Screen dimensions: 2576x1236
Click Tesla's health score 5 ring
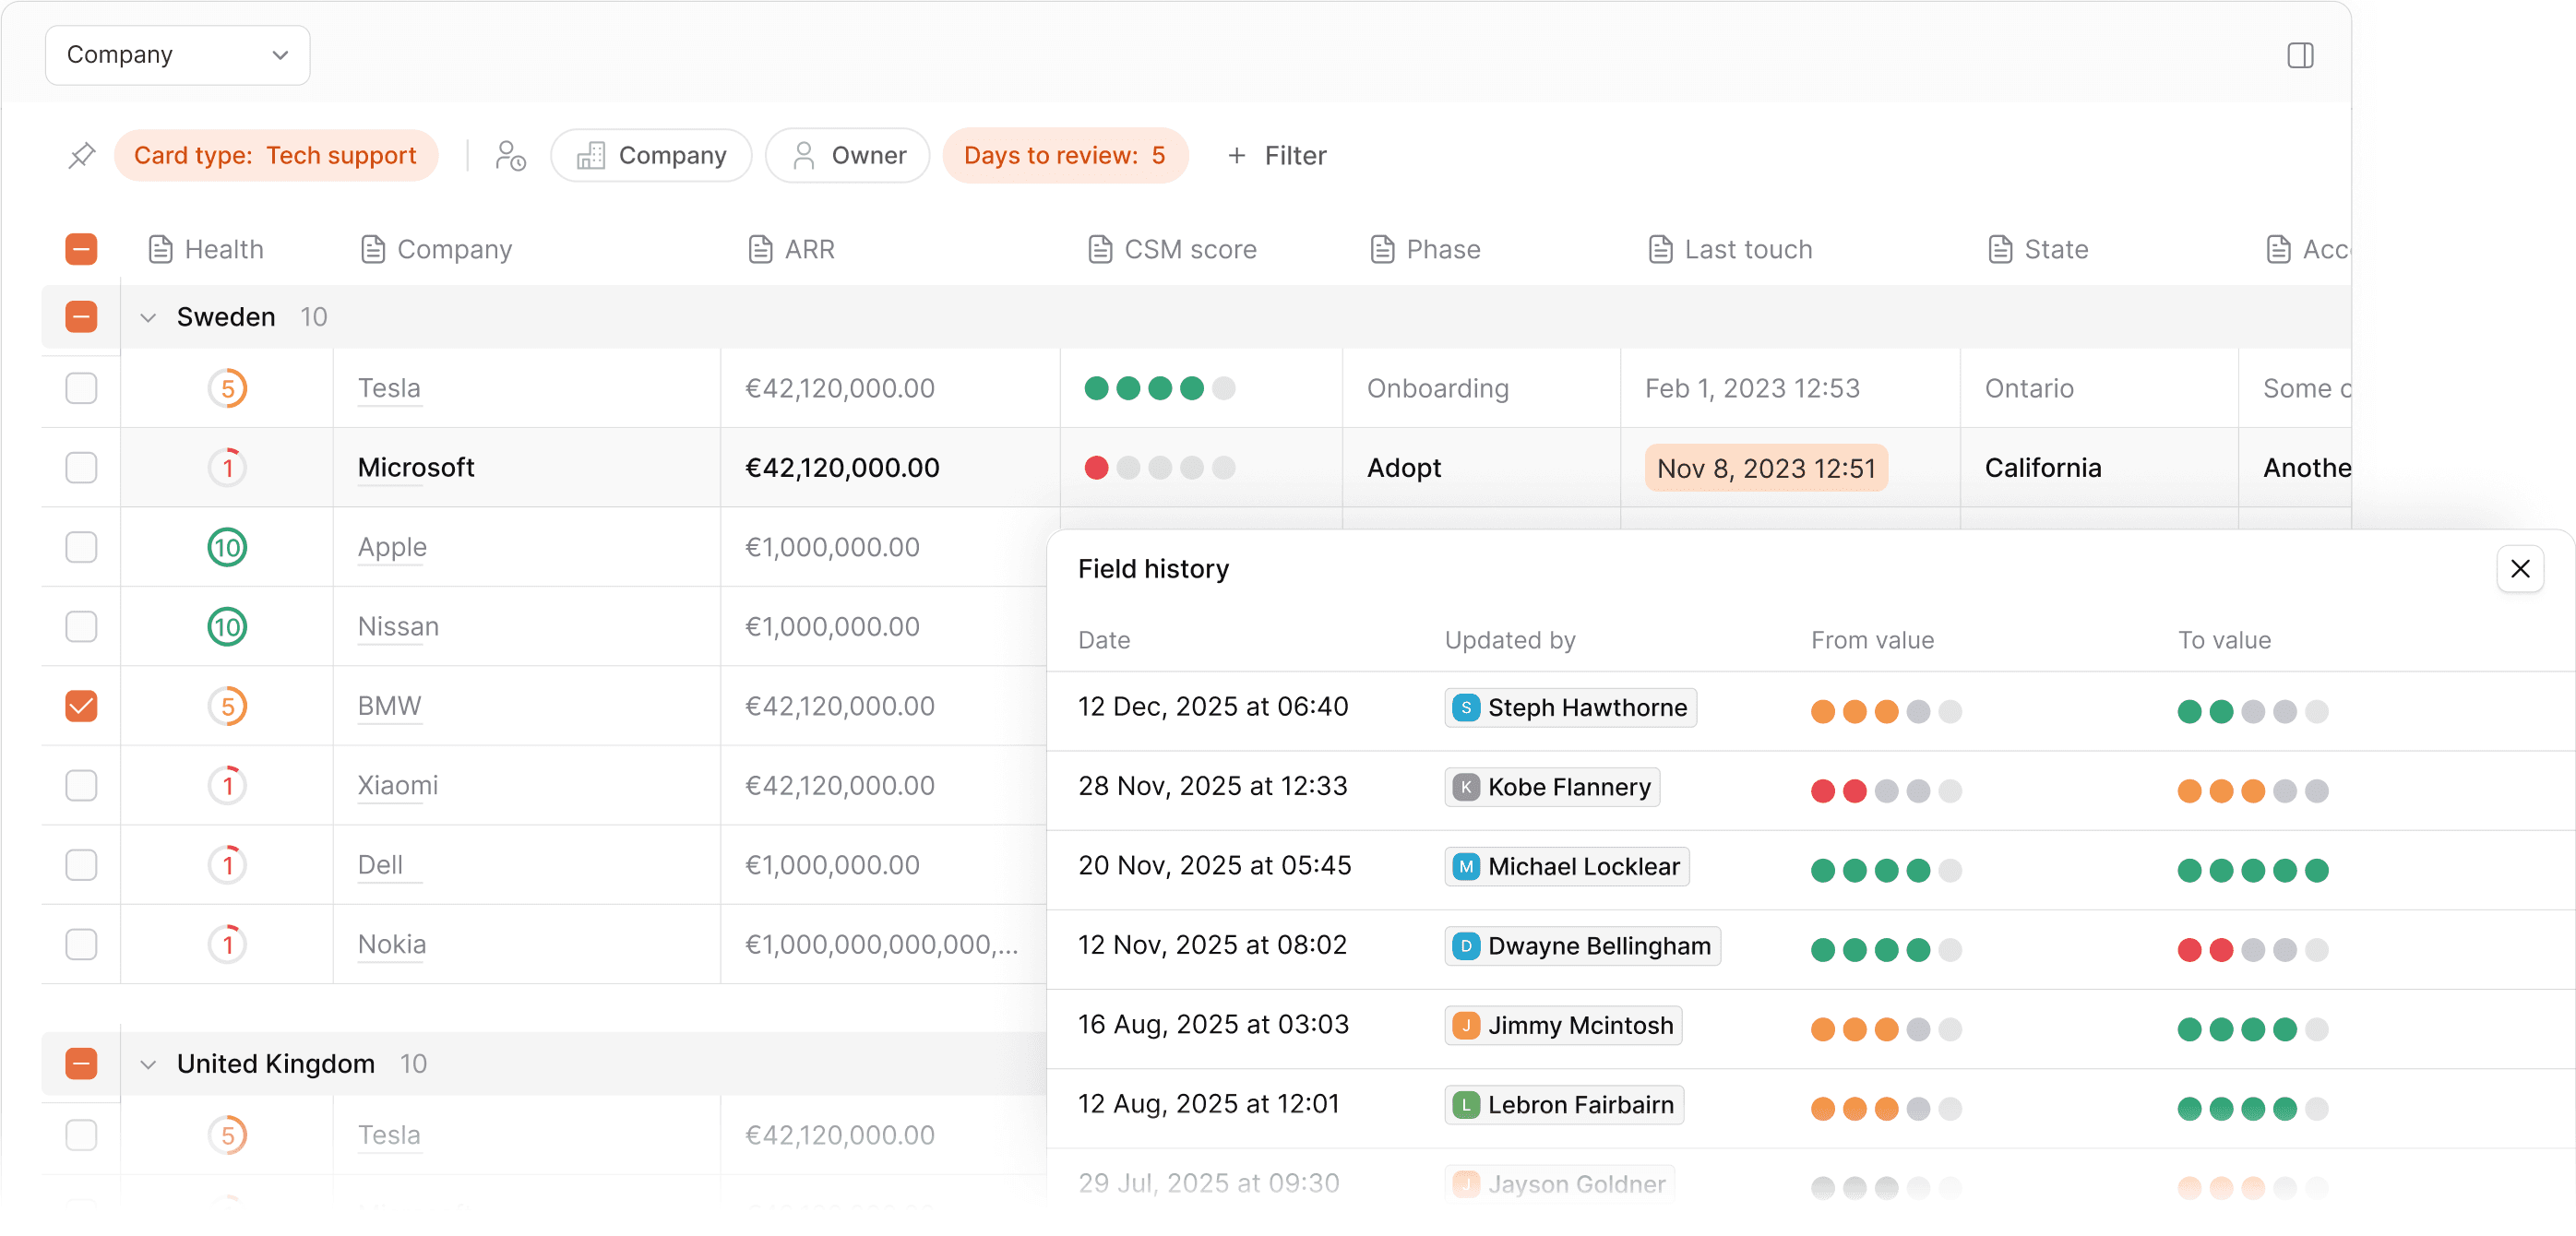227,388
